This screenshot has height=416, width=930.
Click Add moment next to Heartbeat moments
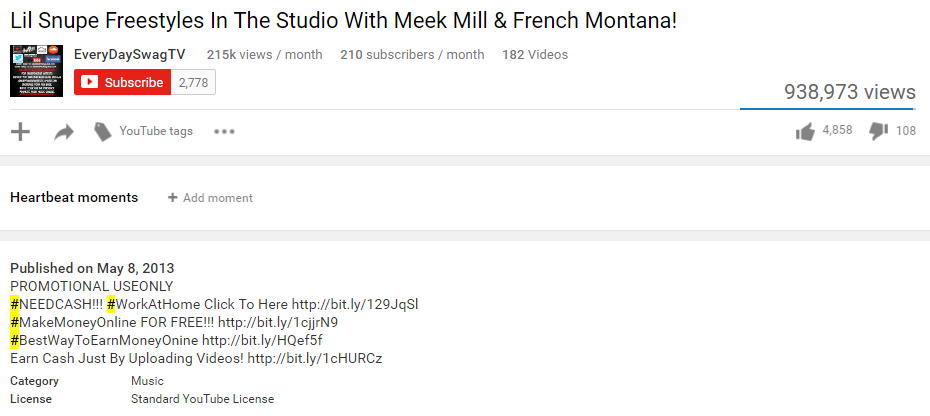click(210, 198)
